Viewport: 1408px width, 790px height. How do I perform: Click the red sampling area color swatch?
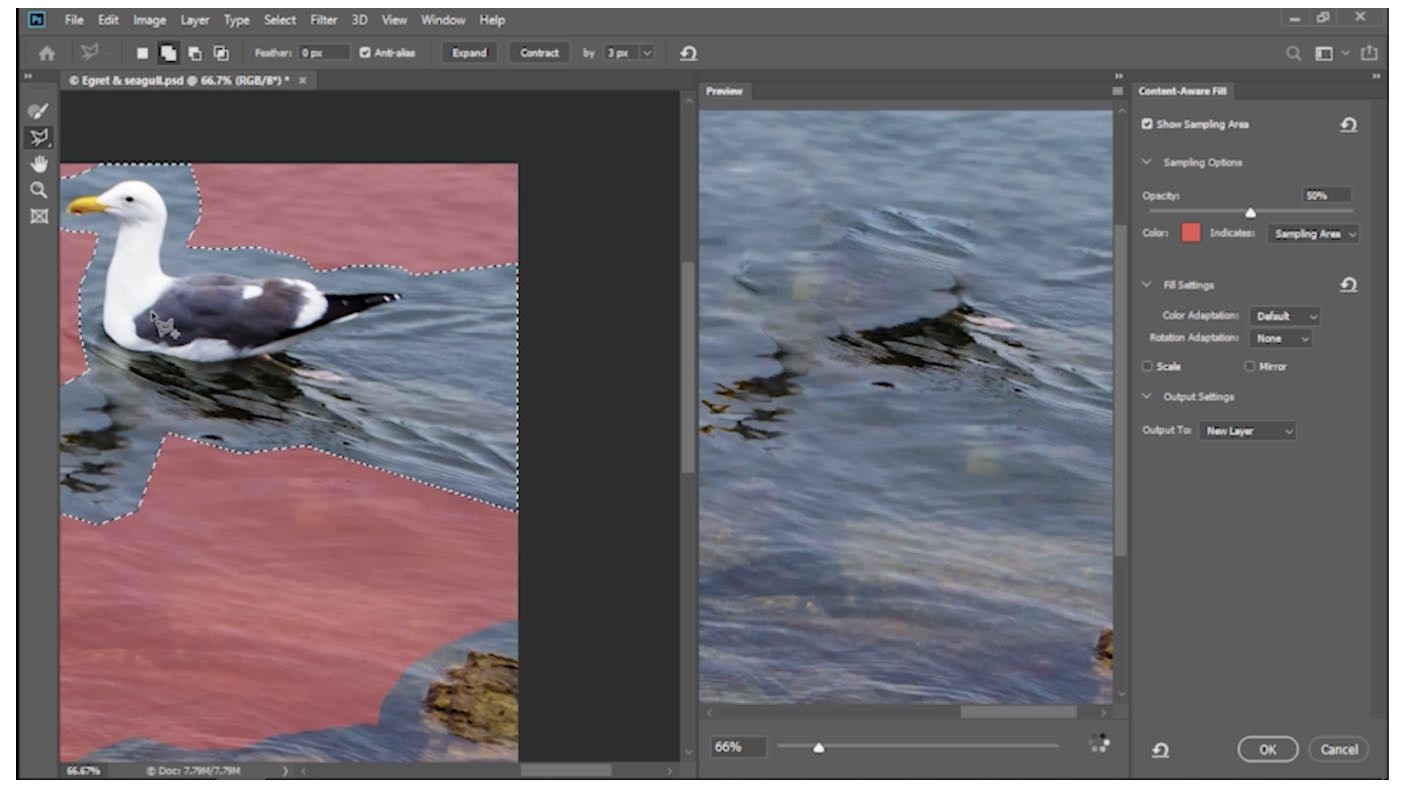(x=1188, y=234)
